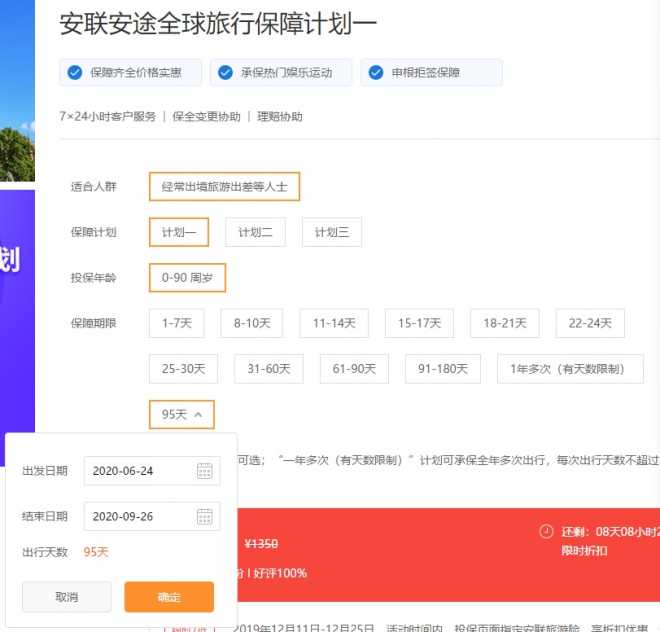
Task: Select the 0-90 周岁 age range
Action: [x=187, y=277]
